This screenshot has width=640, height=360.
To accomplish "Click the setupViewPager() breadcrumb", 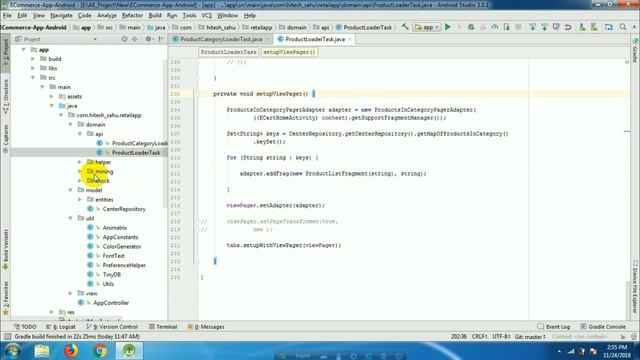I will pos(289,52).
